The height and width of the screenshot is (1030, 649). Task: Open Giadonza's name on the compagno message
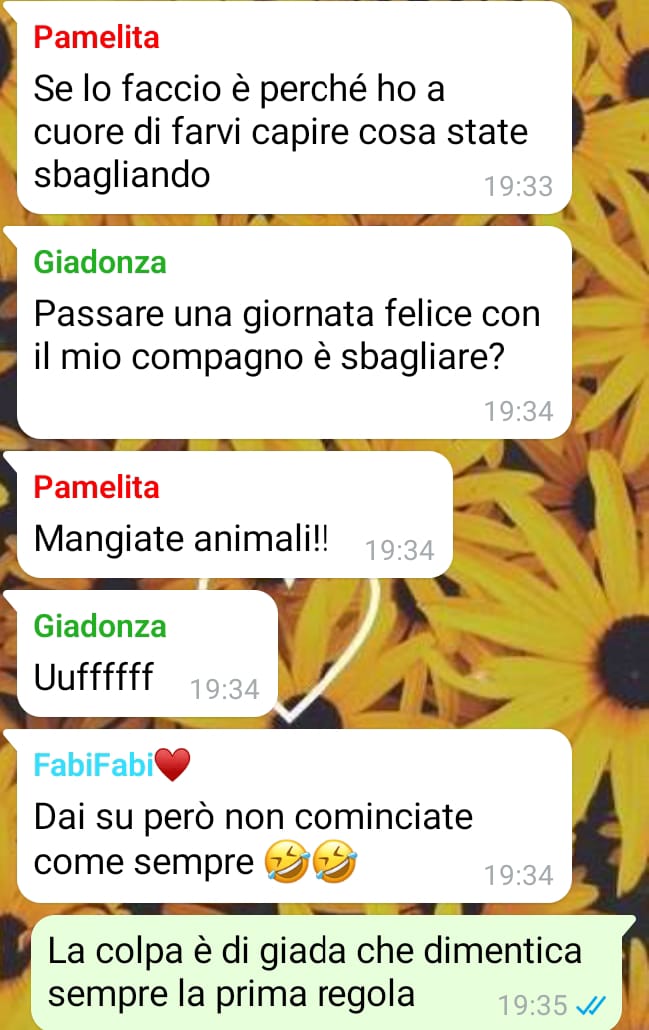(x=100, y=262)
